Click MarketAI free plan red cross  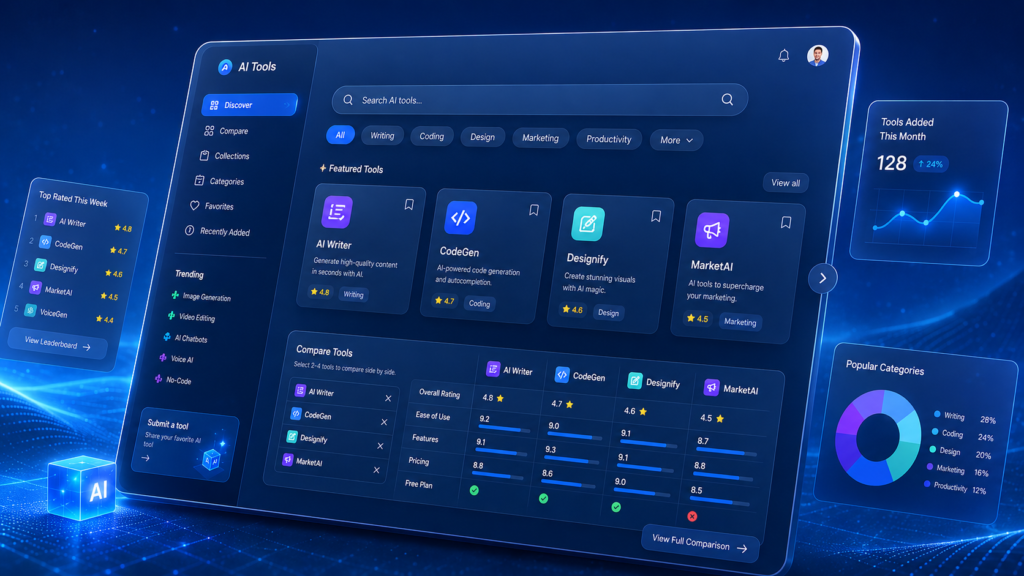point(692,516)
